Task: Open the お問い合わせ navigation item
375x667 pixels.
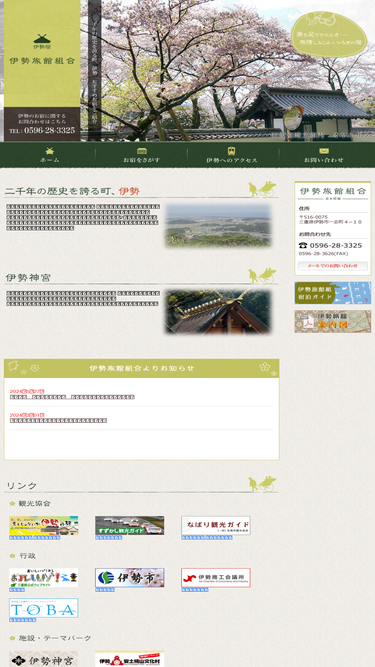Action: [x=324, y=155]
